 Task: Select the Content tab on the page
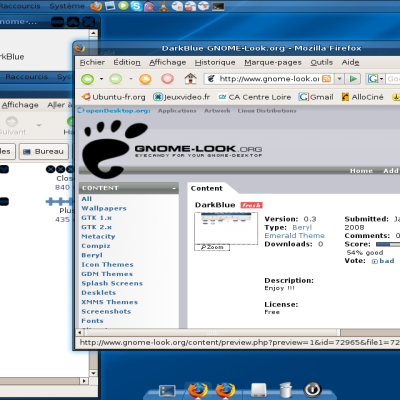point(206,188)
